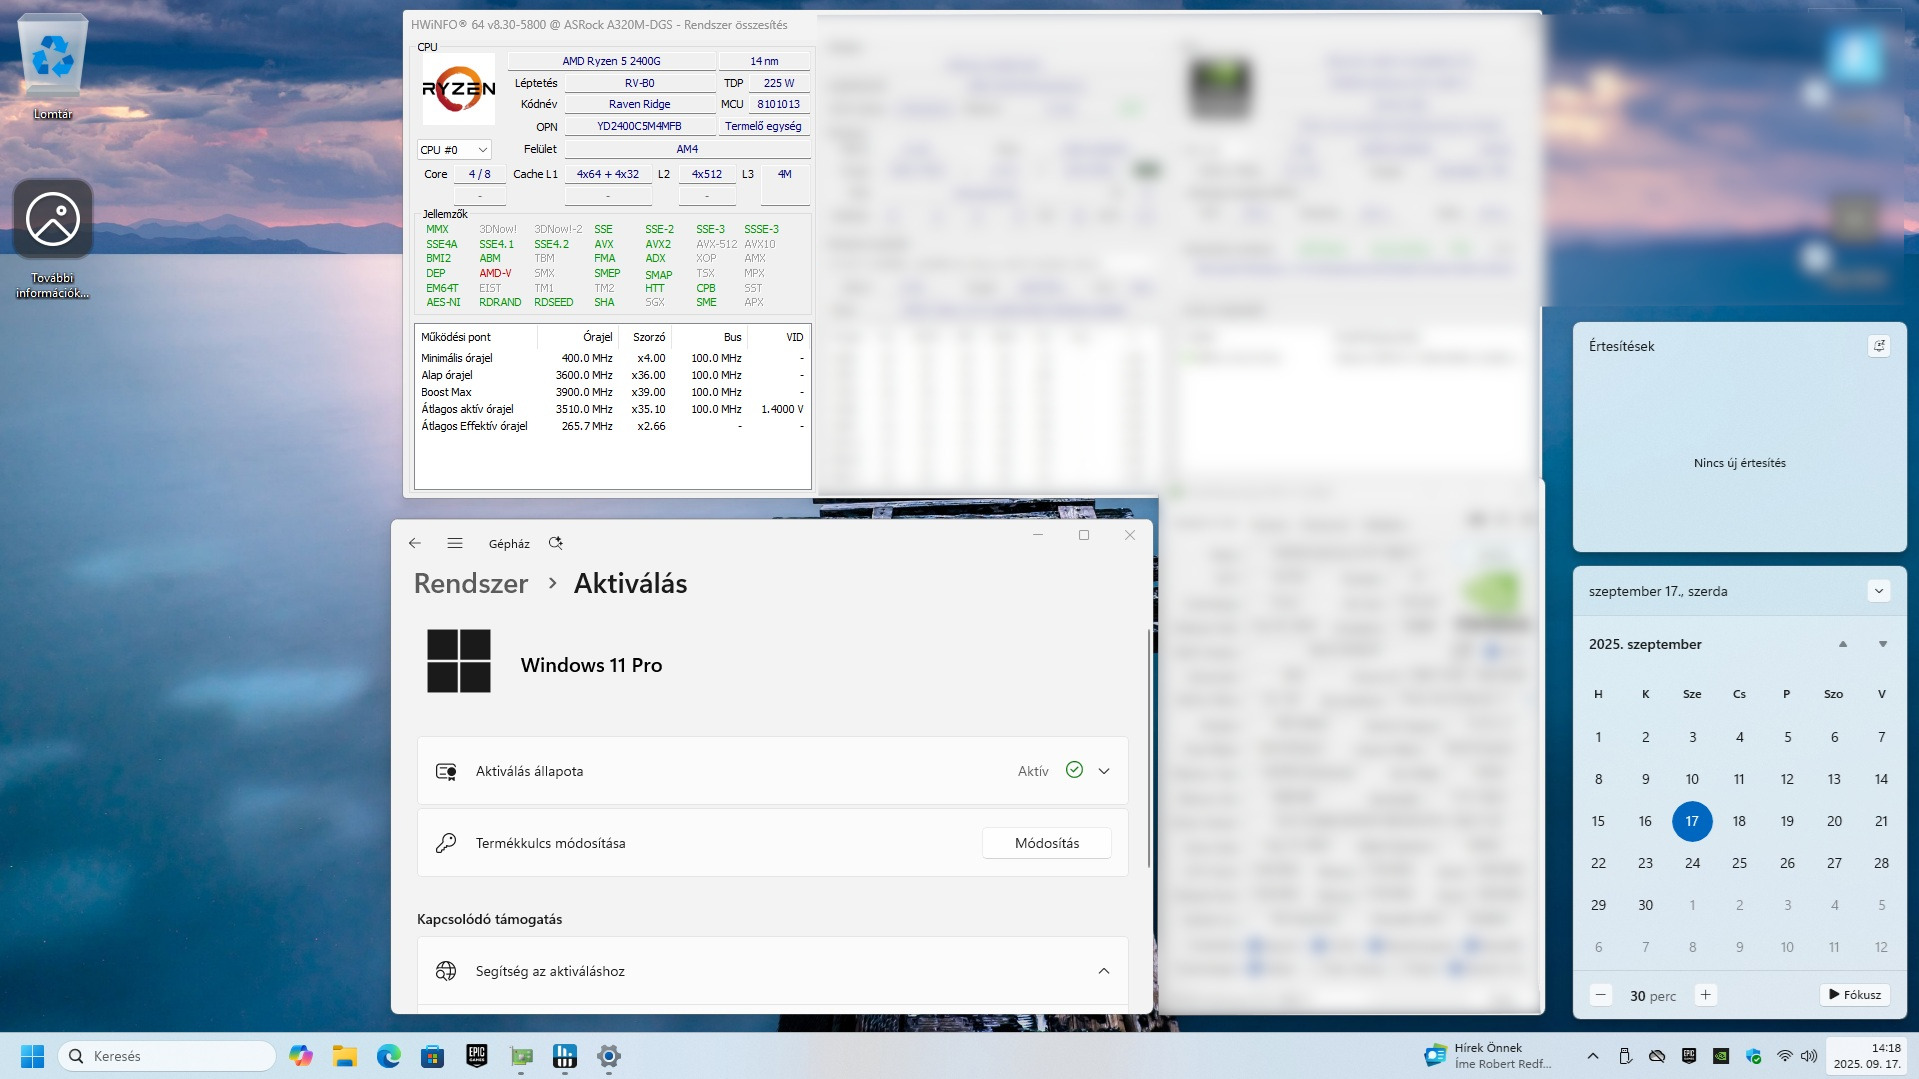Decrease focus time with minus button
Viewport: 1919px width, 1079px height.
point(1601,995)
